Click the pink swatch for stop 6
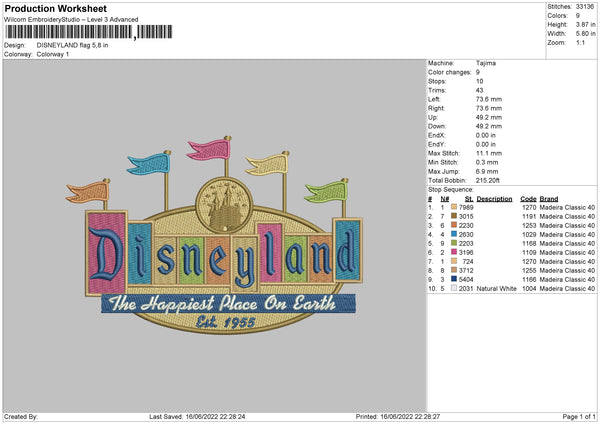 (x=454, y=252)
